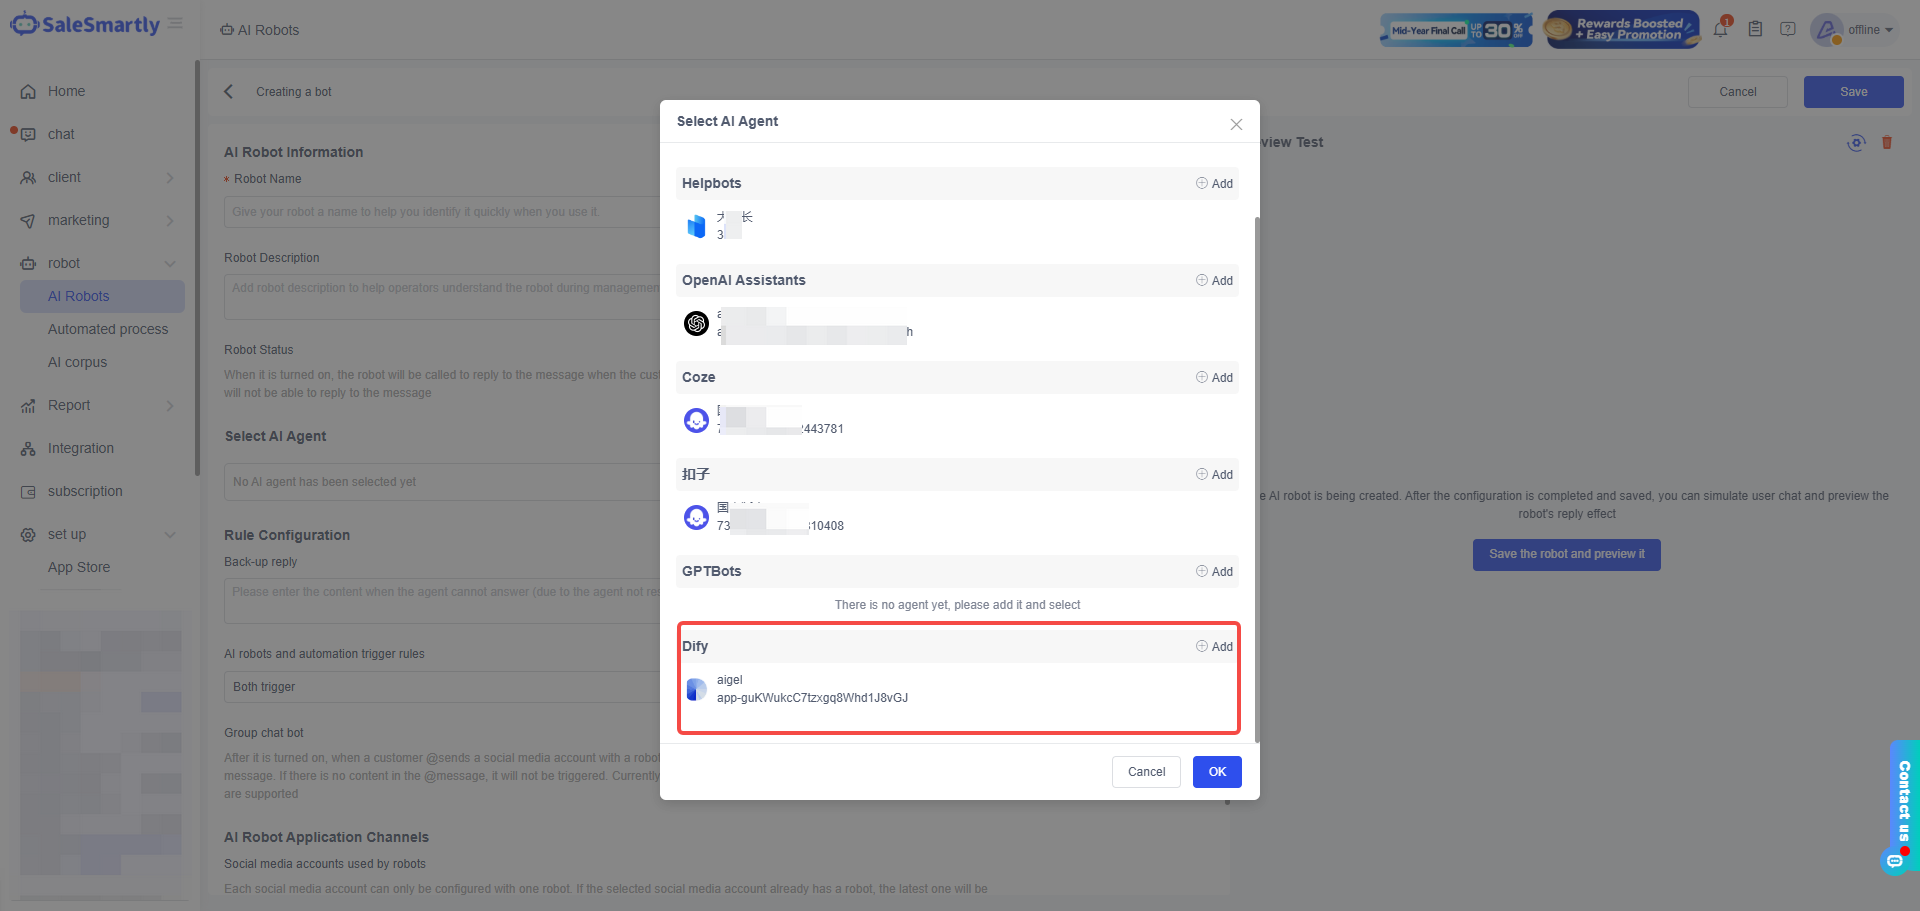The image size is (1920, 911).
Task: Open AI corpus in sidebar
Action: coord(77,362)
